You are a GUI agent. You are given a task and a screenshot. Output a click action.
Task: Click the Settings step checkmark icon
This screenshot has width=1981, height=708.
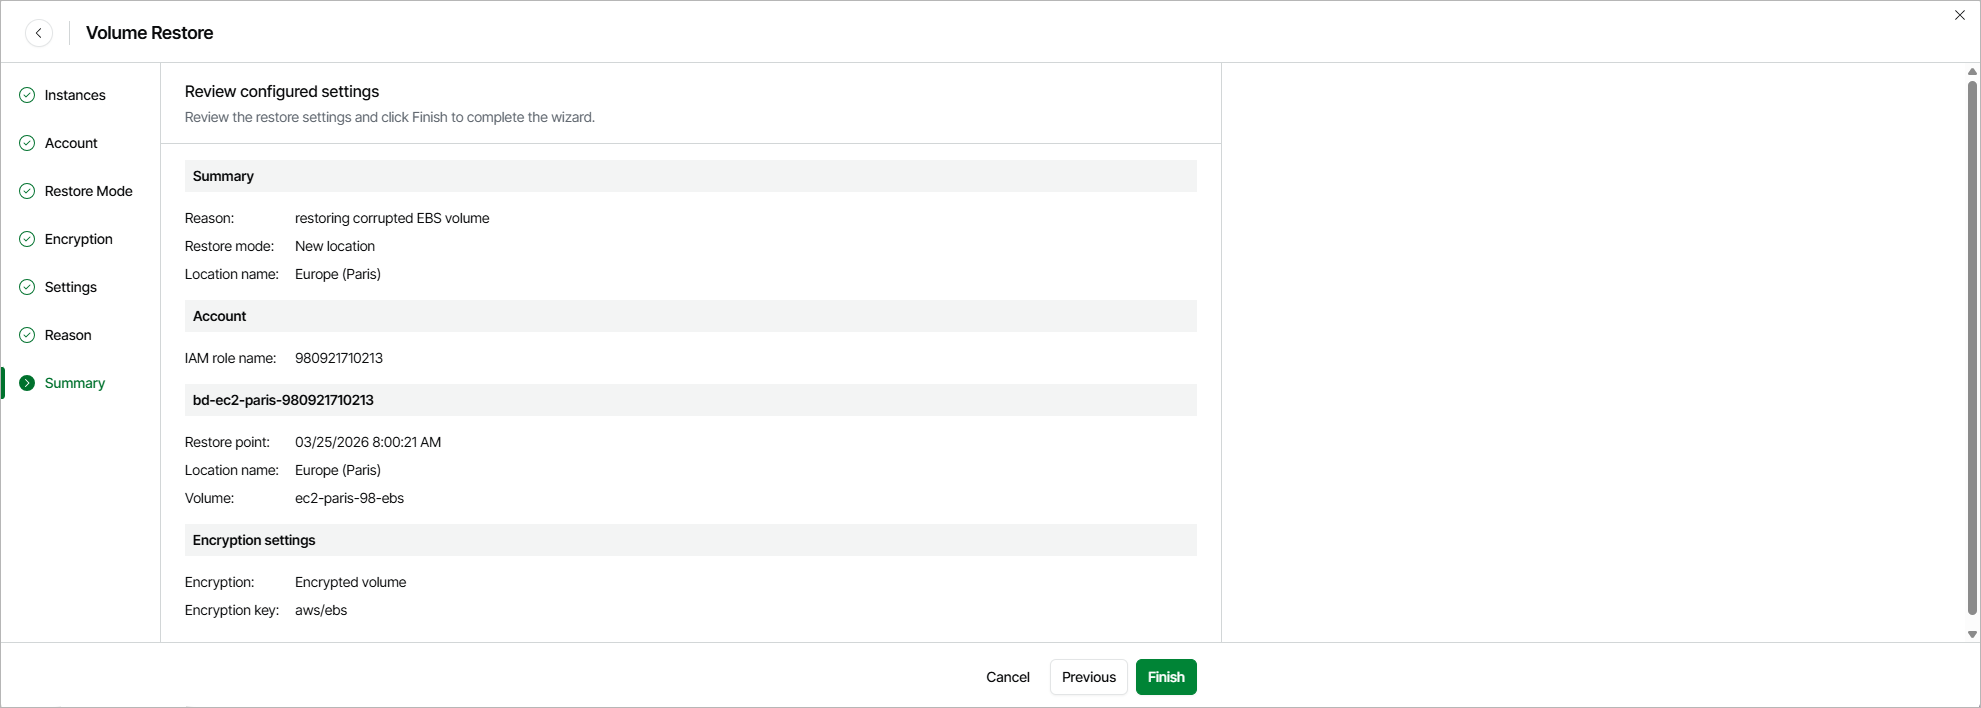click(27, 287)
